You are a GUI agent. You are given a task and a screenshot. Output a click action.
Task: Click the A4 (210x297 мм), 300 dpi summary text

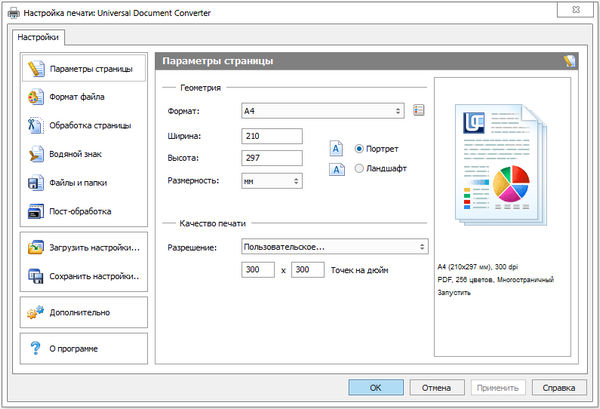point(478,267)
